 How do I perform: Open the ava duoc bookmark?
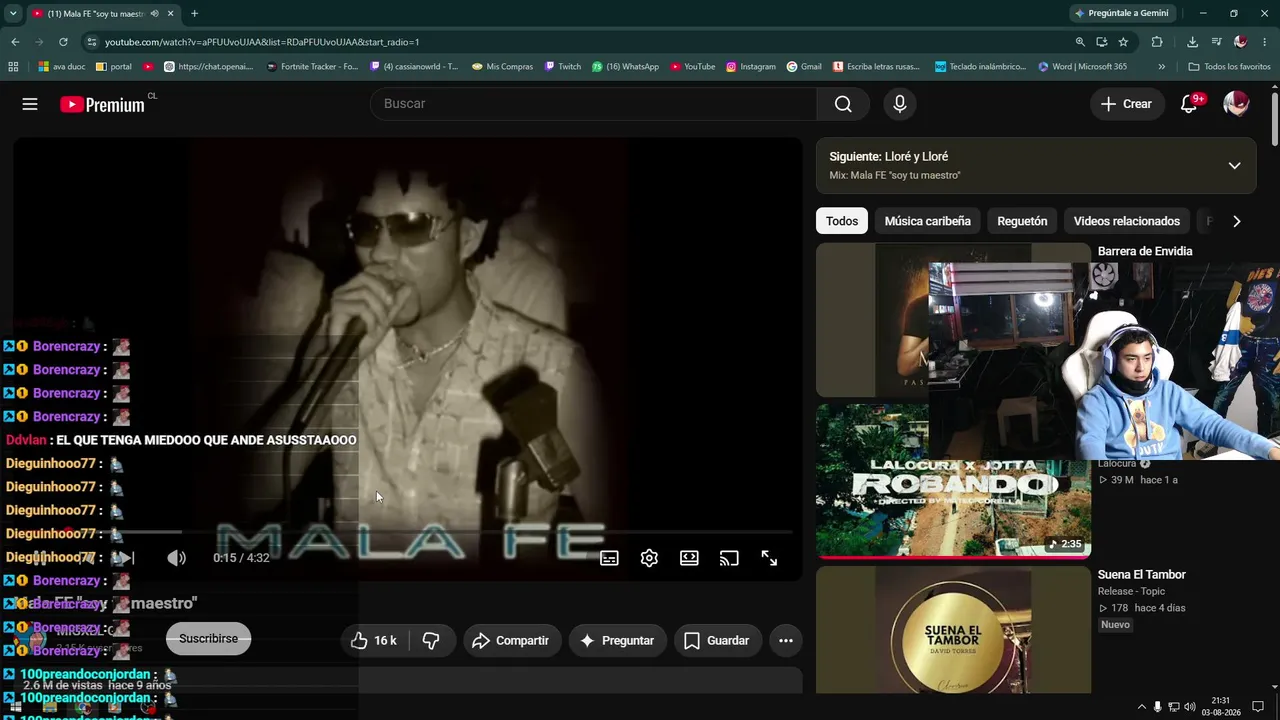[62, 67]
